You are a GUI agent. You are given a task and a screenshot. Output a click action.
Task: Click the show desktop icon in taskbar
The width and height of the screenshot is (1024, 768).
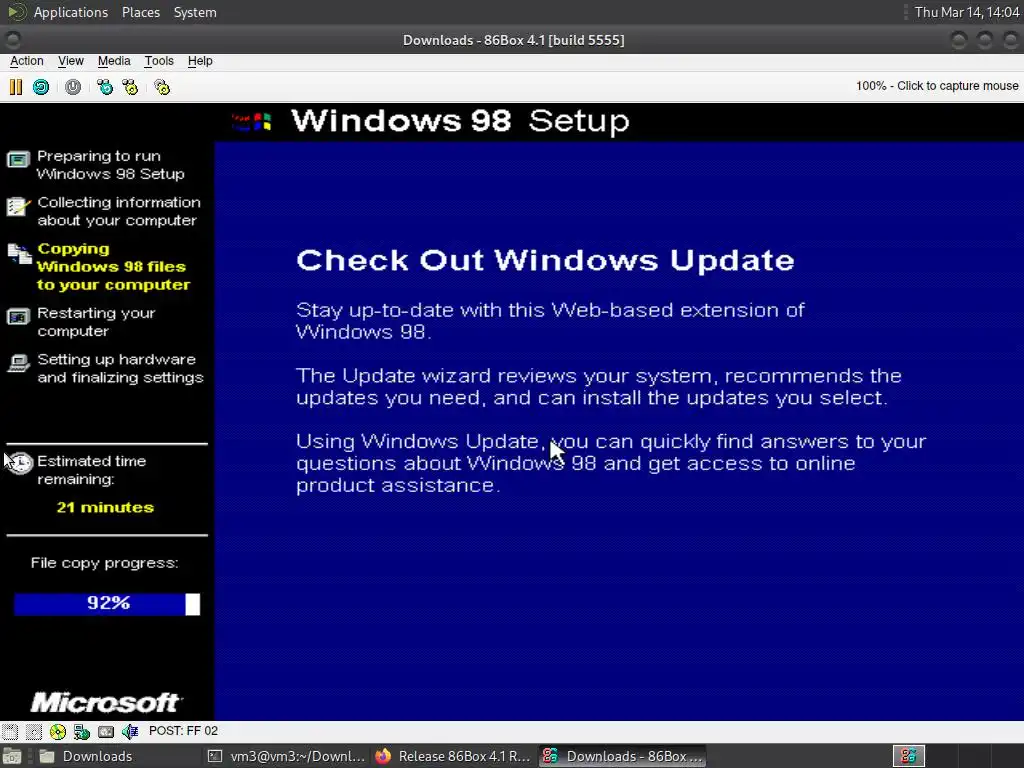(x=12, y=756)
